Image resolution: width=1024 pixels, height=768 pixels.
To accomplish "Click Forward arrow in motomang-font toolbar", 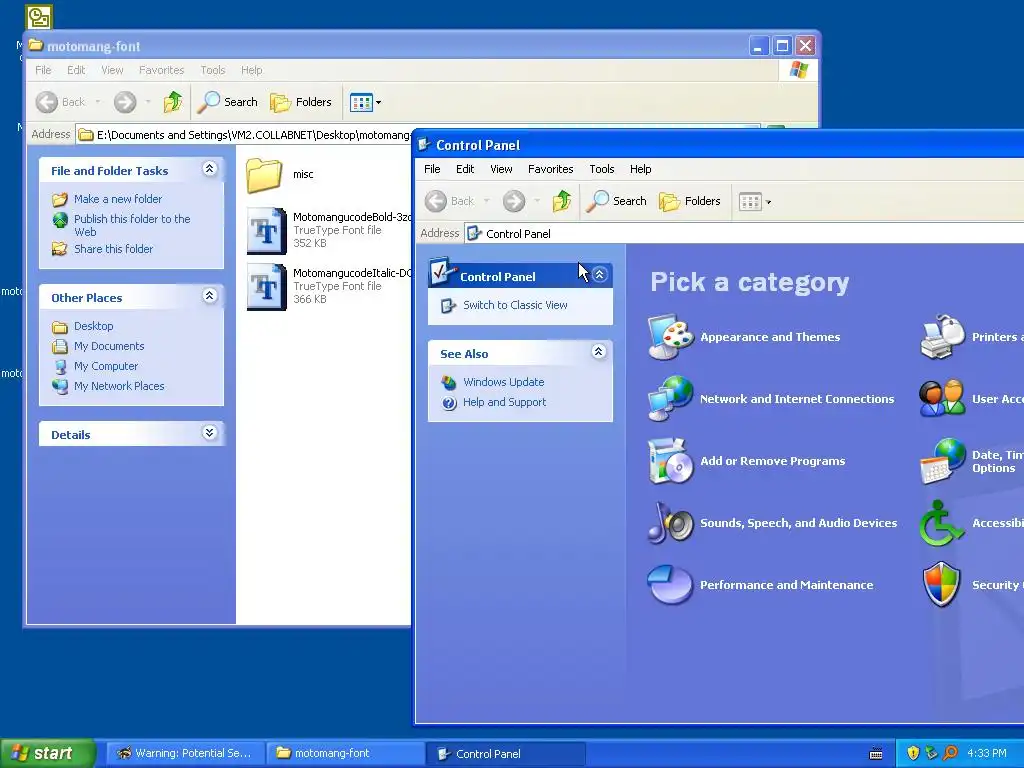I will [x=125, y=102].
